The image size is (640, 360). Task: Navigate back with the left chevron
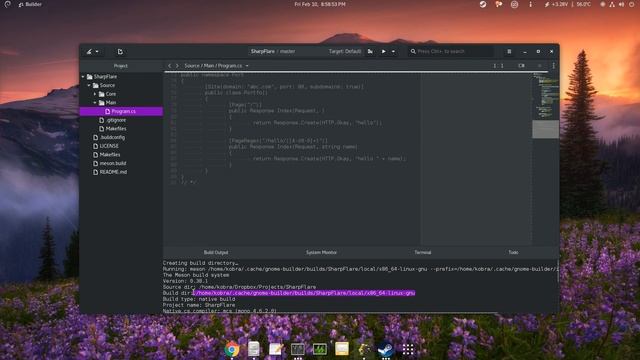(x=169, y=66)
